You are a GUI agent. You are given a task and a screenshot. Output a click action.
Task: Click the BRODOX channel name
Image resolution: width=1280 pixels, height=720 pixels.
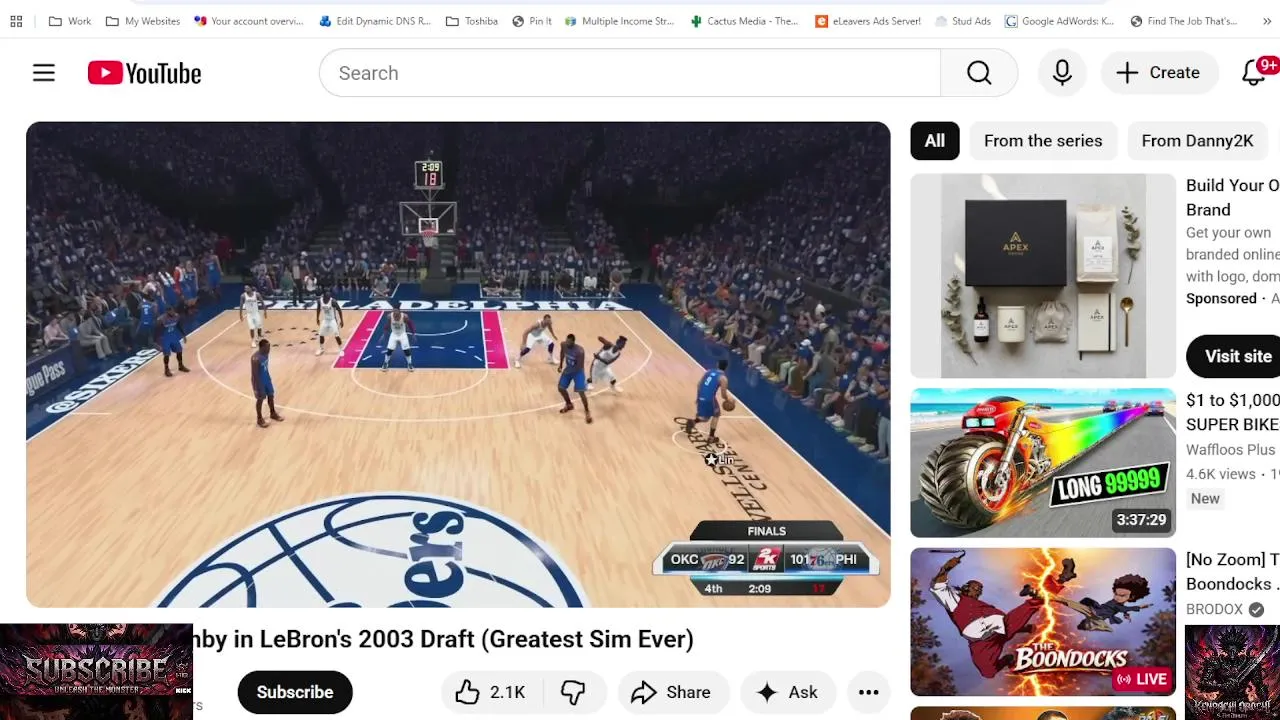1214,609
